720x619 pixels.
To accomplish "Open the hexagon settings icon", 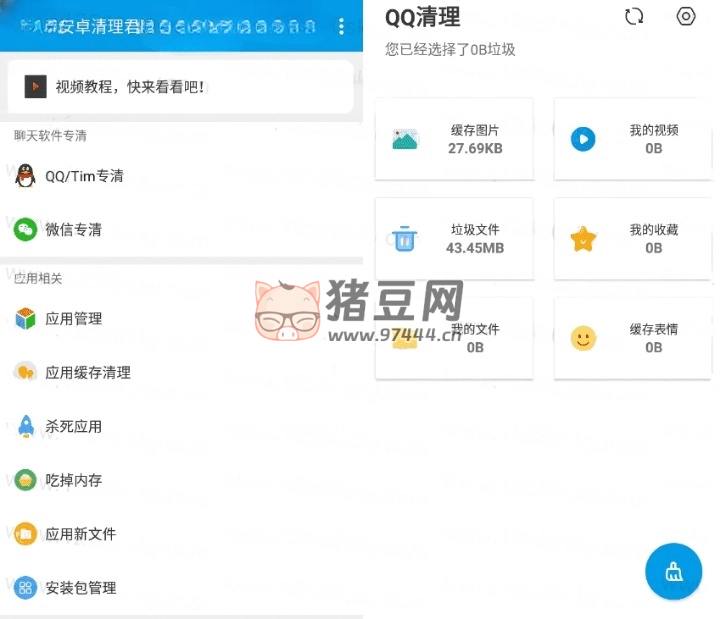I will pos(686,17).
